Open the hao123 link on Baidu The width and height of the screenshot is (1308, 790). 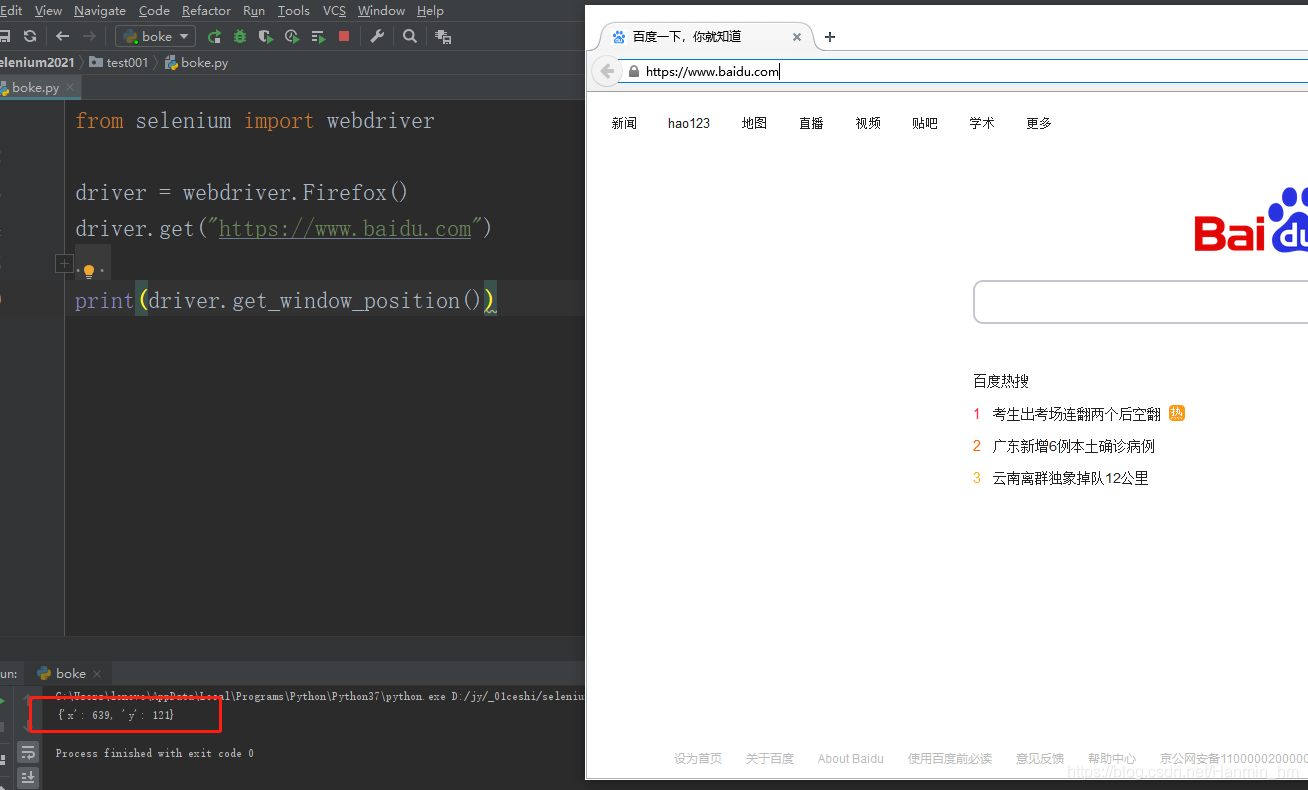coord(689,123)
